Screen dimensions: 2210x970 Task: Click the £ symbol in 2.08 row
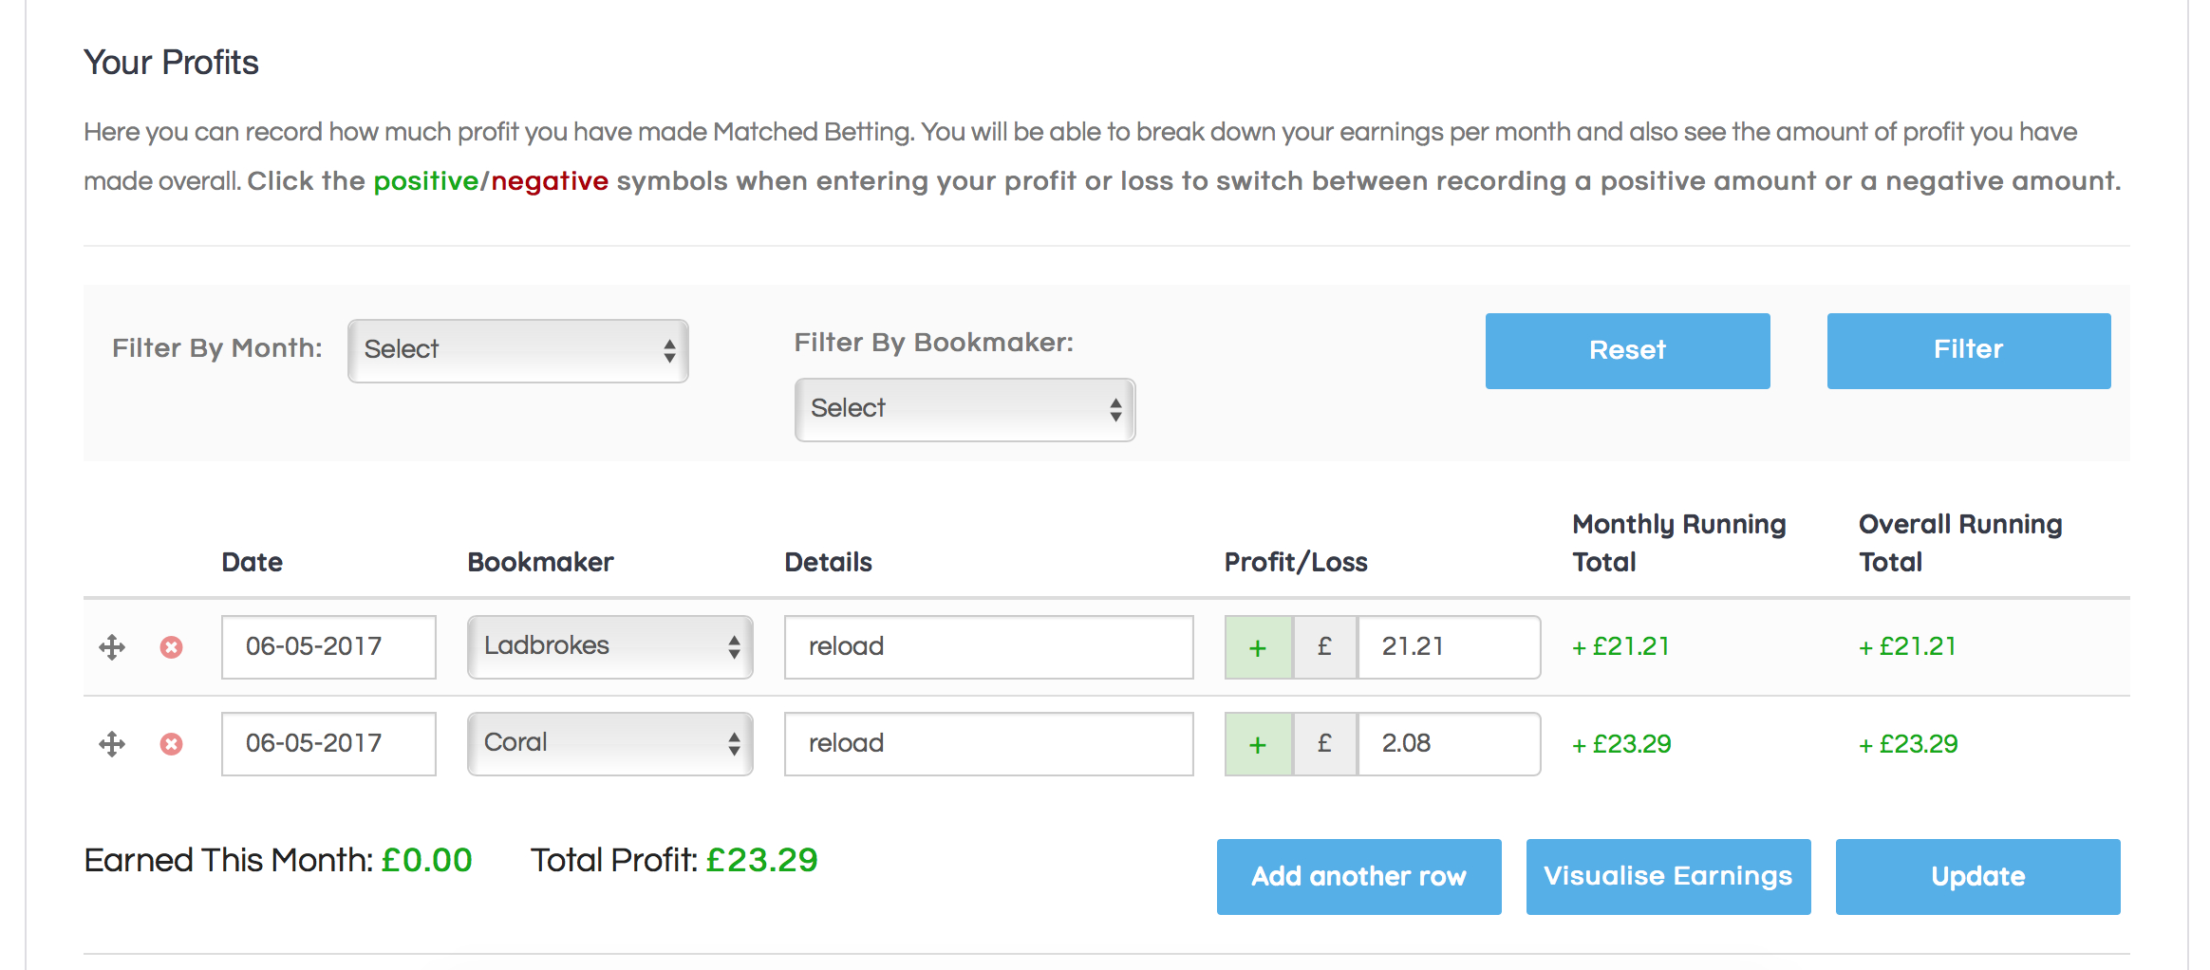pos(1325,744)
